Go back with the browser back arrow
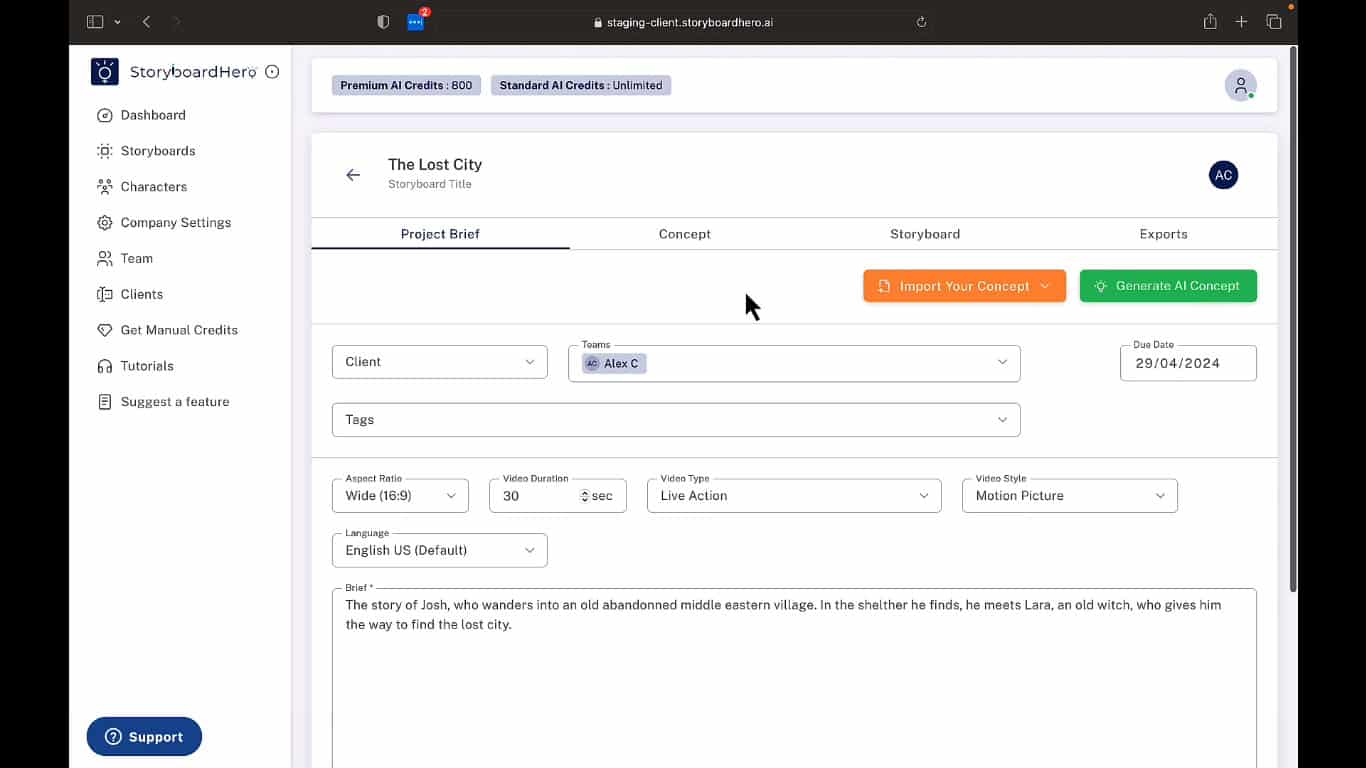 (147, 21)
